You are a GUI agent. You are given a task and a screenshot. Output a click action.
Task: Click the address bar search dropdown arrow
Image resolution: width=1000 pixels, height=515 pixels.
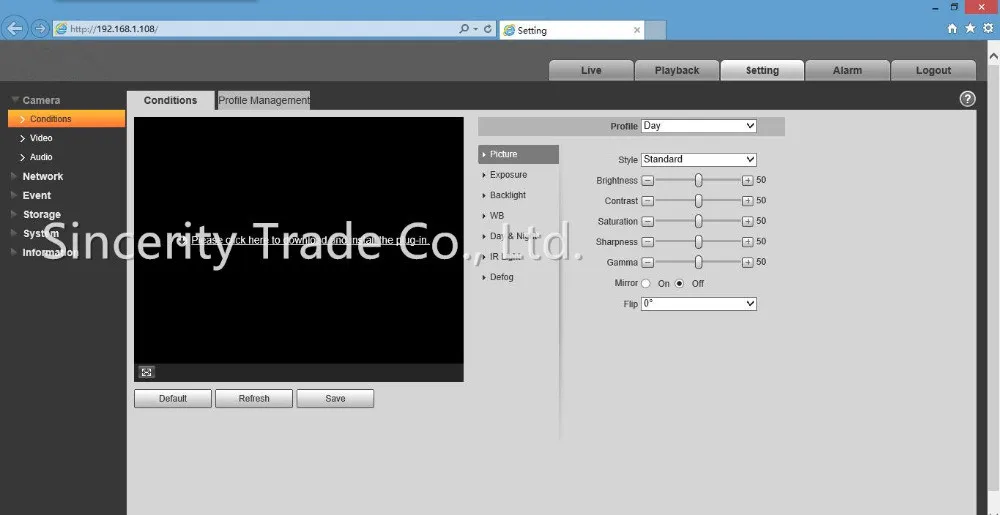click(x=476, y=29)
